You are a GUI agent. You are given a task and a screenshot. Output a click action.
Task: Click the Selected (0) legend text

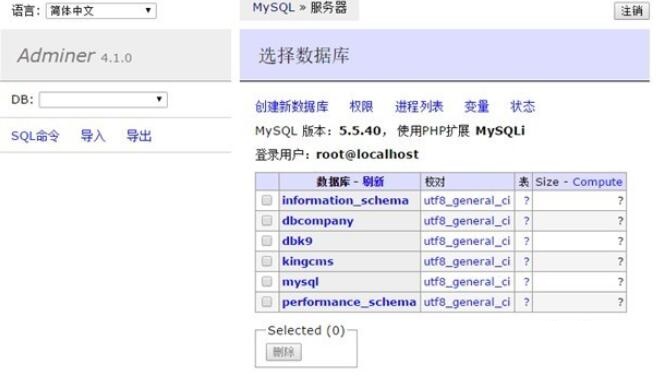coord(306,331)
